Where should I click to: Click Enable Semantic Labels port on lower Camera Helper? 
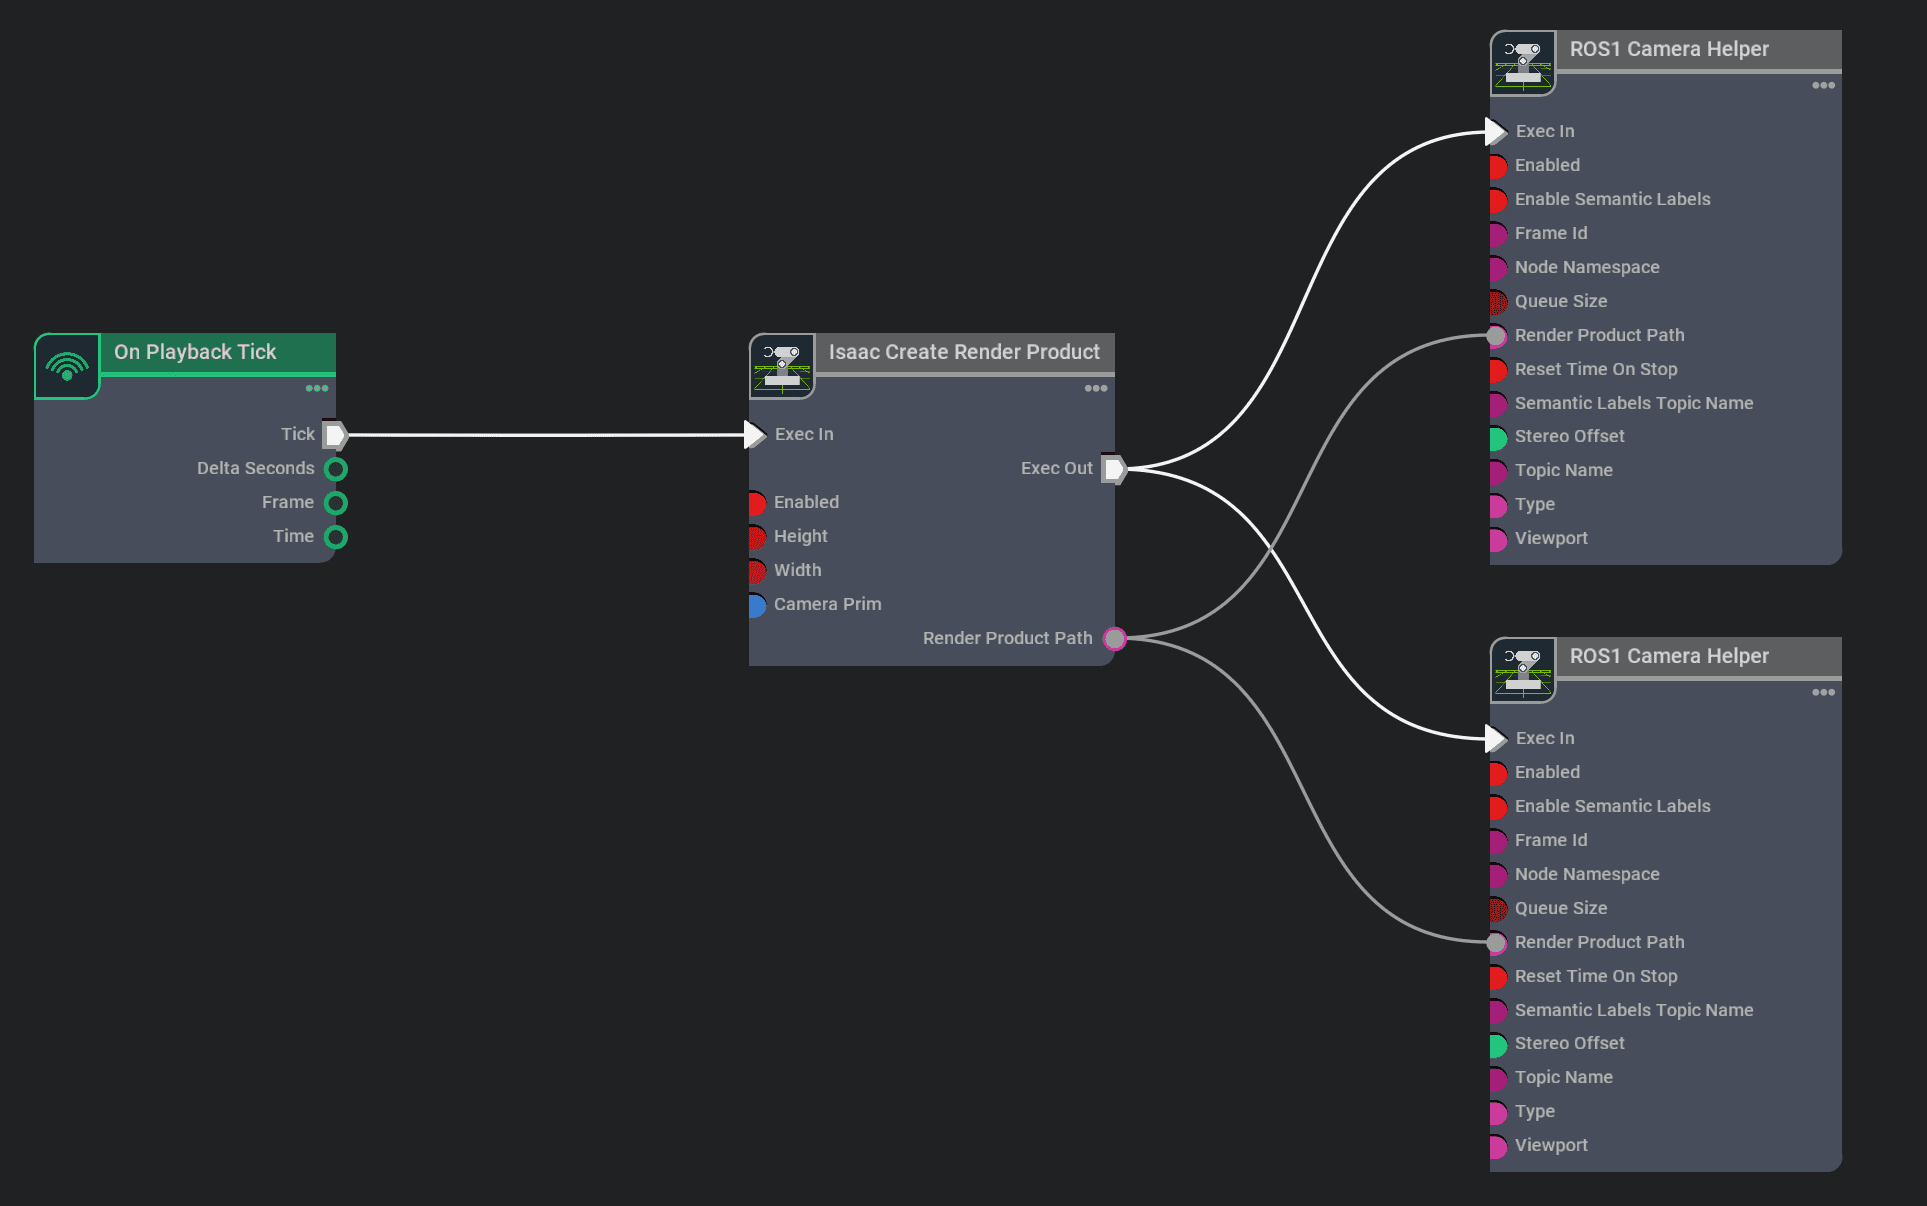click(1498, 807)
